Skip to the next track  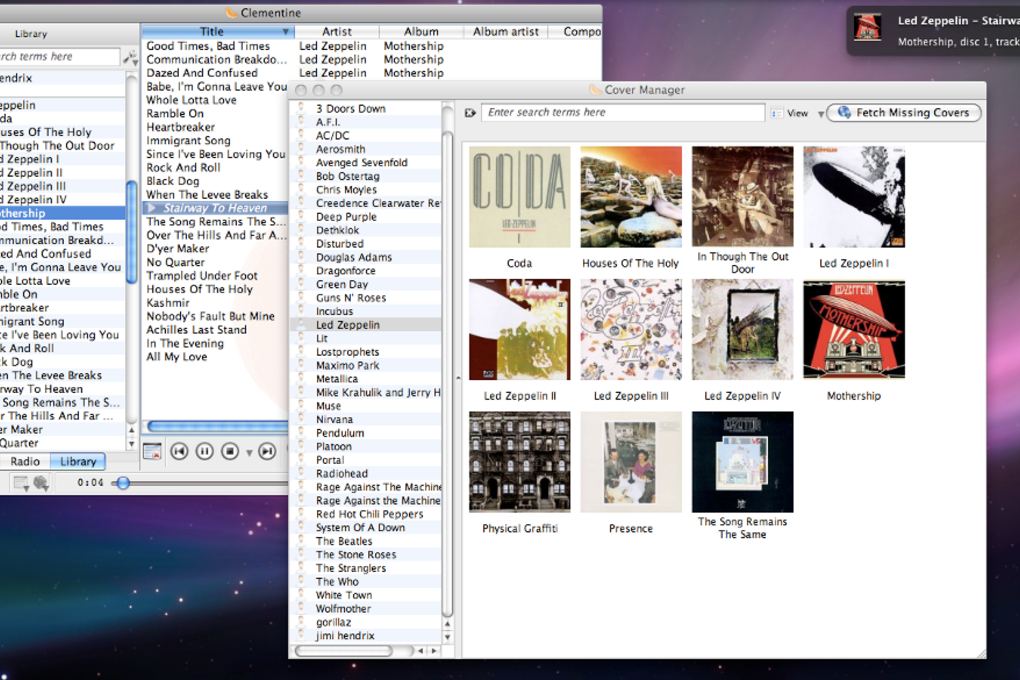(x=267, y=451)
